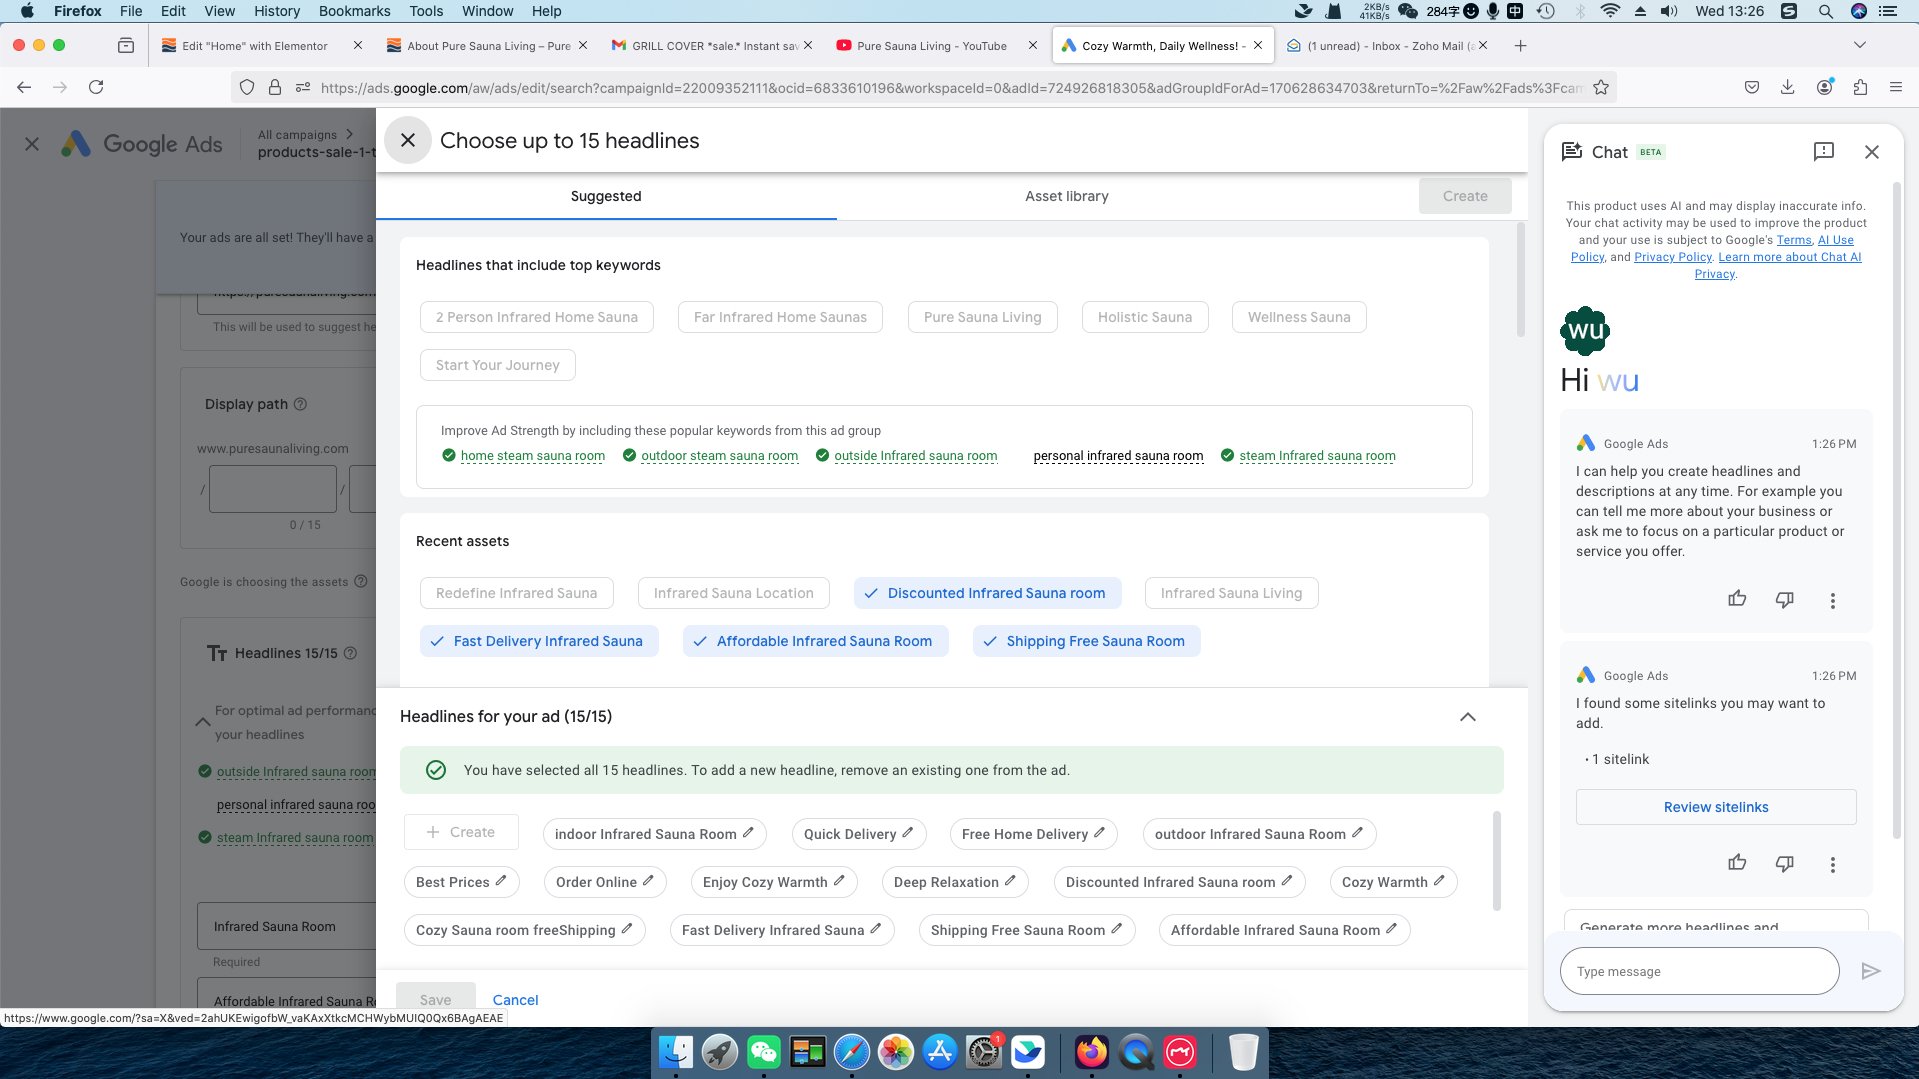Image resolution: width=1919 pixels, height=1079 pixels.
Task: Toggle Shipping Free Sauna Room asset chip
Action: [1086, 641]
